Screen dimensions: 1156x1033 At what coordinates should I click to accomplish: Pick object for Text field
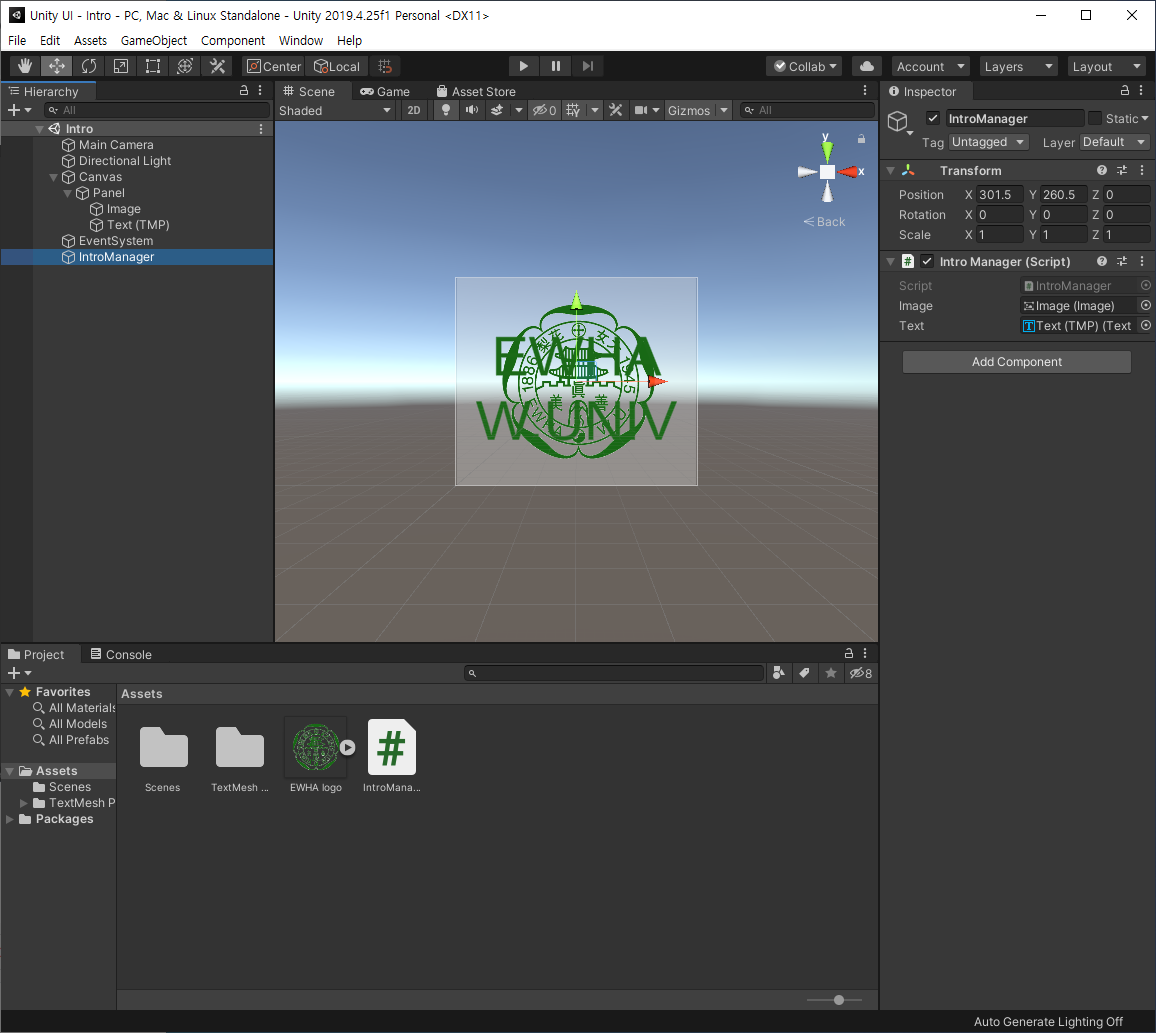tap(1146, 325)
